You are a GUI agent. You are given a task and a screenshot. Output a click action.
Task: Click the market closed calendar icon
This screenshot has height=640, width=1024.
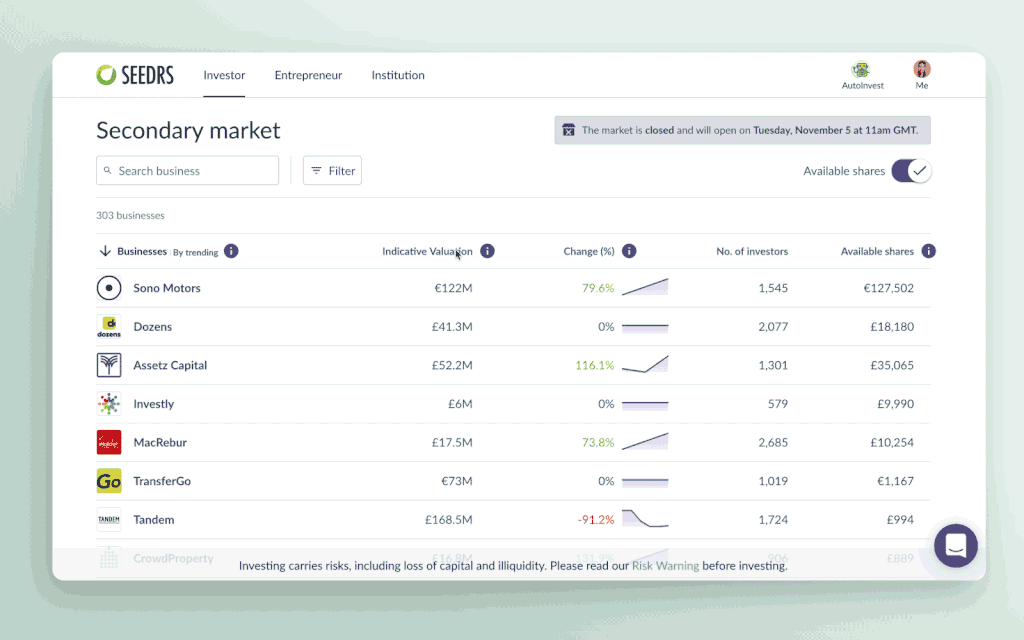569,130
